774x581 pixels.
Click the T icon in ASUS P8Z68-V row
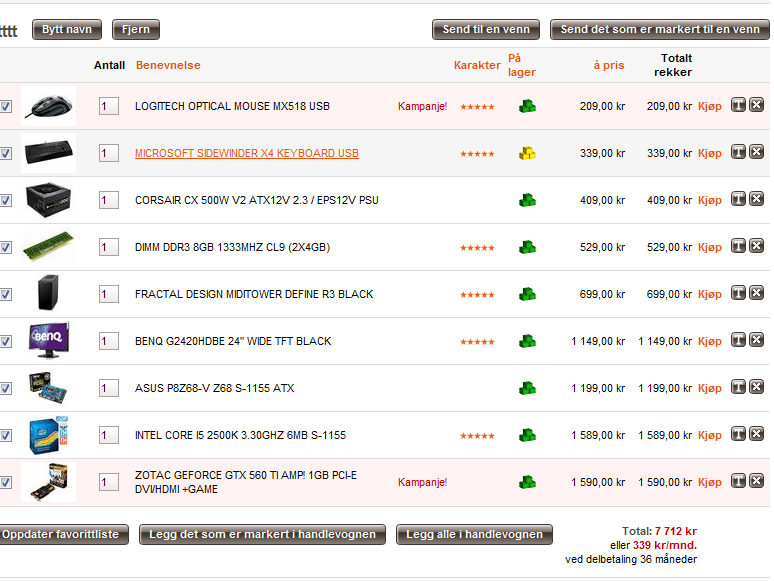click(x=738, y=387)
